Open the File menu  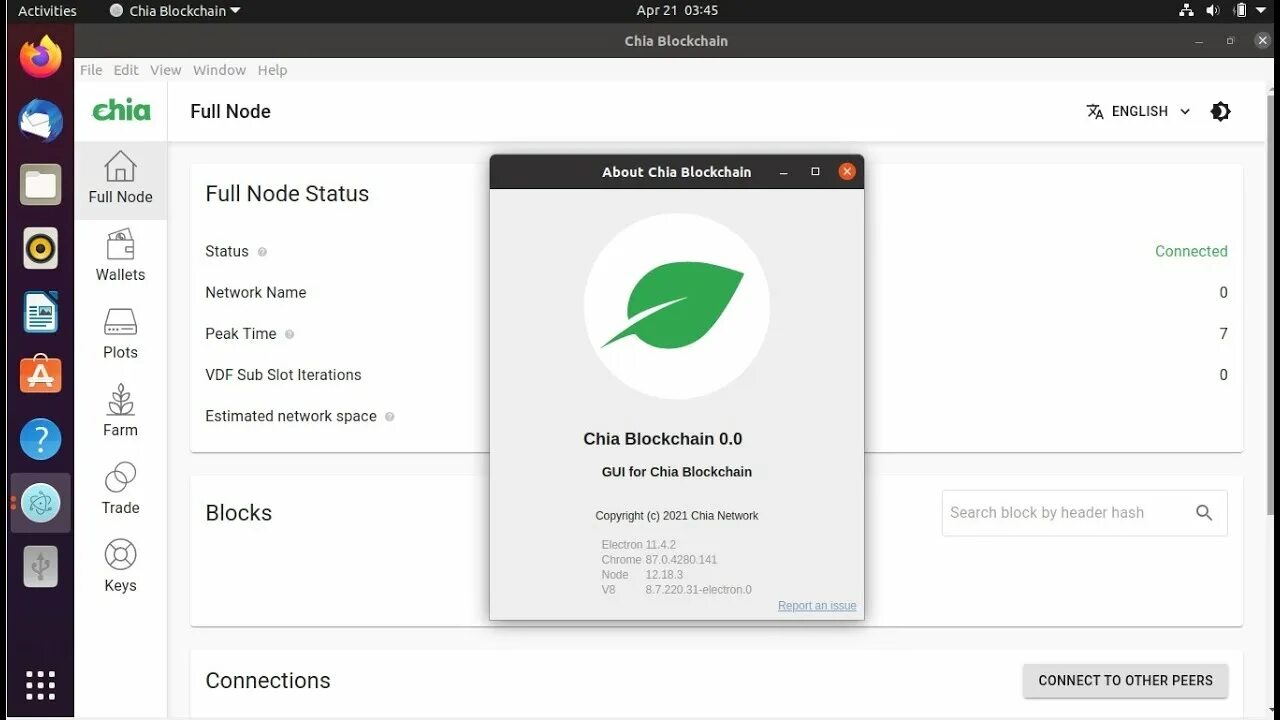point(91,70)
